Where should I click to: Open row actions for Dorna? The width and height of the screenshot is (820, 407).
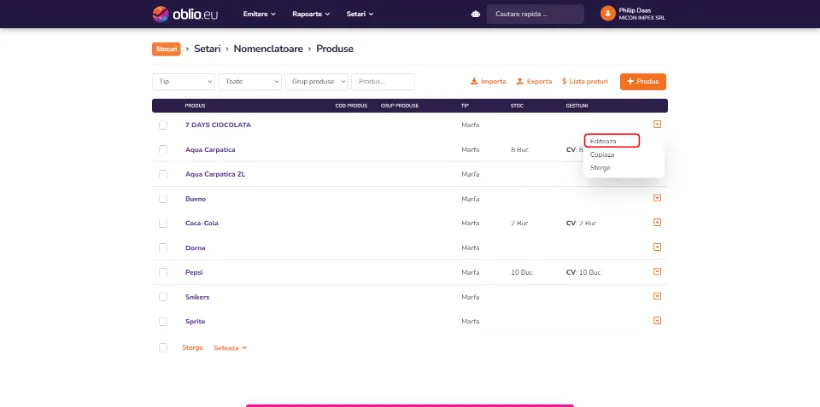click(x=657, y=247)
